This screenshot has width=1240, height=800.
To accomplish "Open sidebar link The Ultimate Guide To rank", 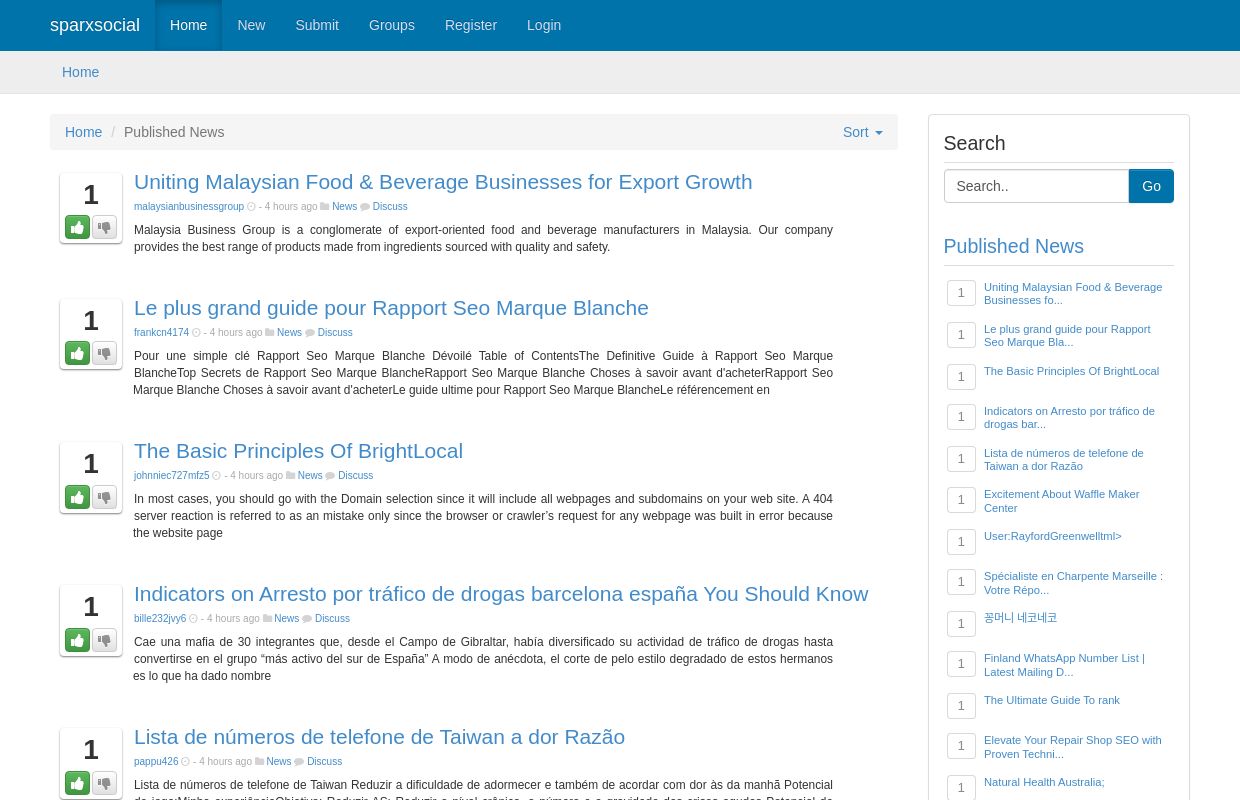I will click(1052, 700).
